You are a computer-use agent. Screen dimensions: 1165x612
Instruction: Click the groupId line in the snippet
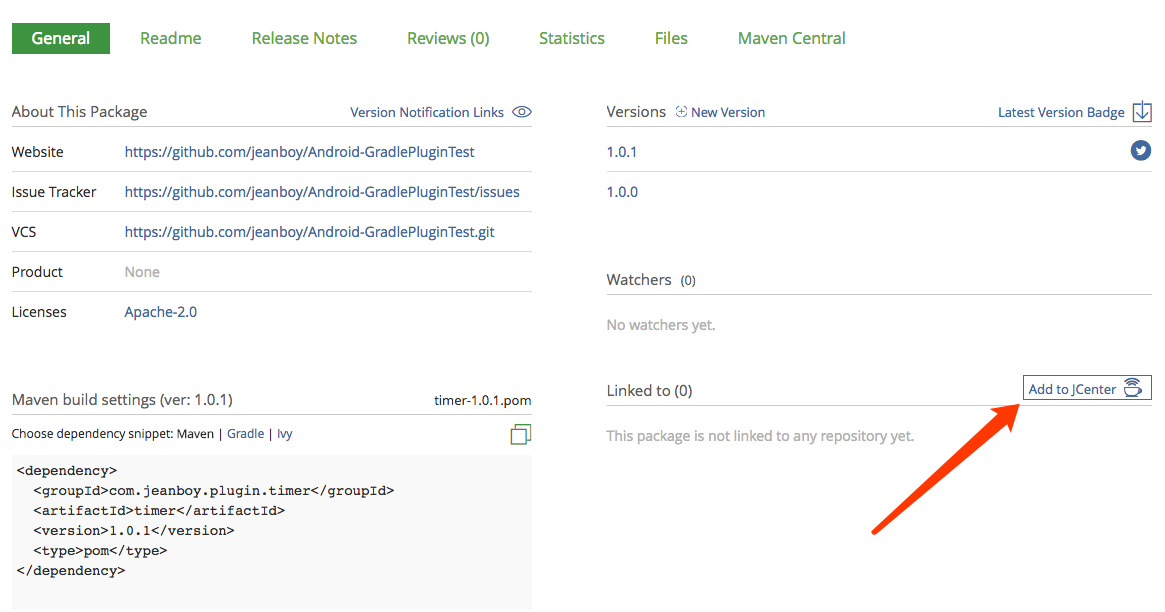click(213, 491)
